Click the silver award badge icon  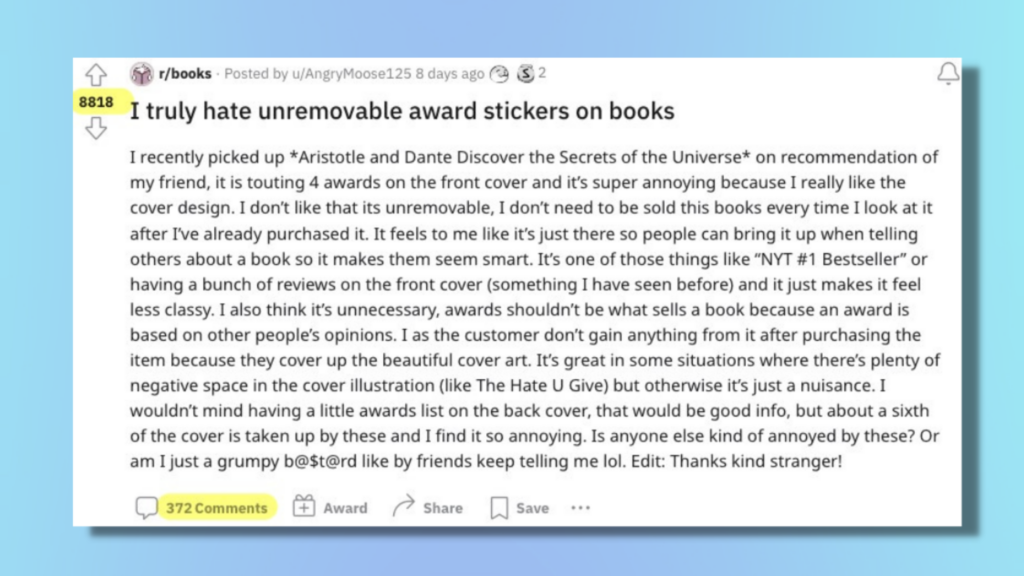(526, 74)
